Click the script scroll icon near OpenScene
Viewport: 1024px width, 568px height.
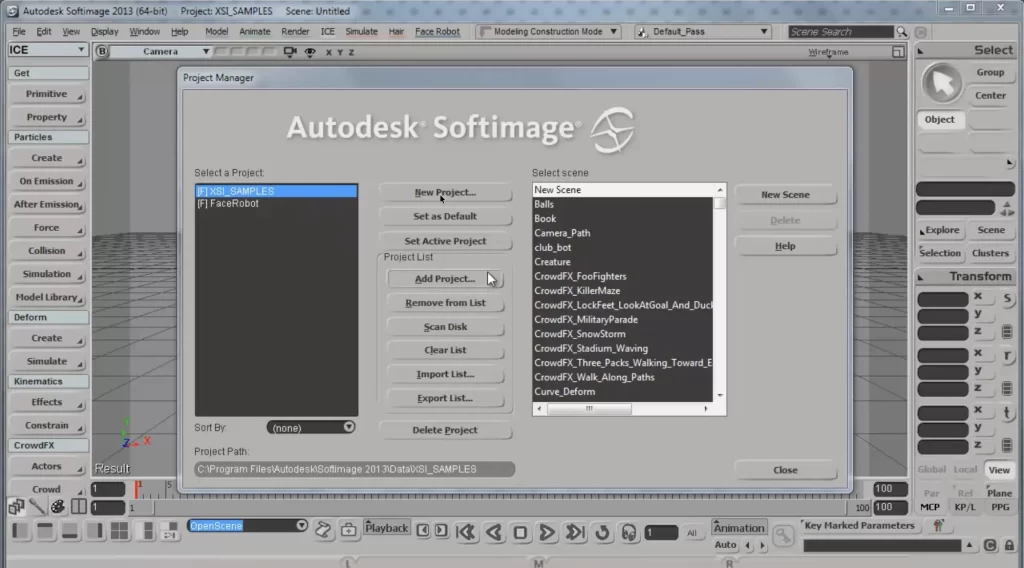pos(323,529)
